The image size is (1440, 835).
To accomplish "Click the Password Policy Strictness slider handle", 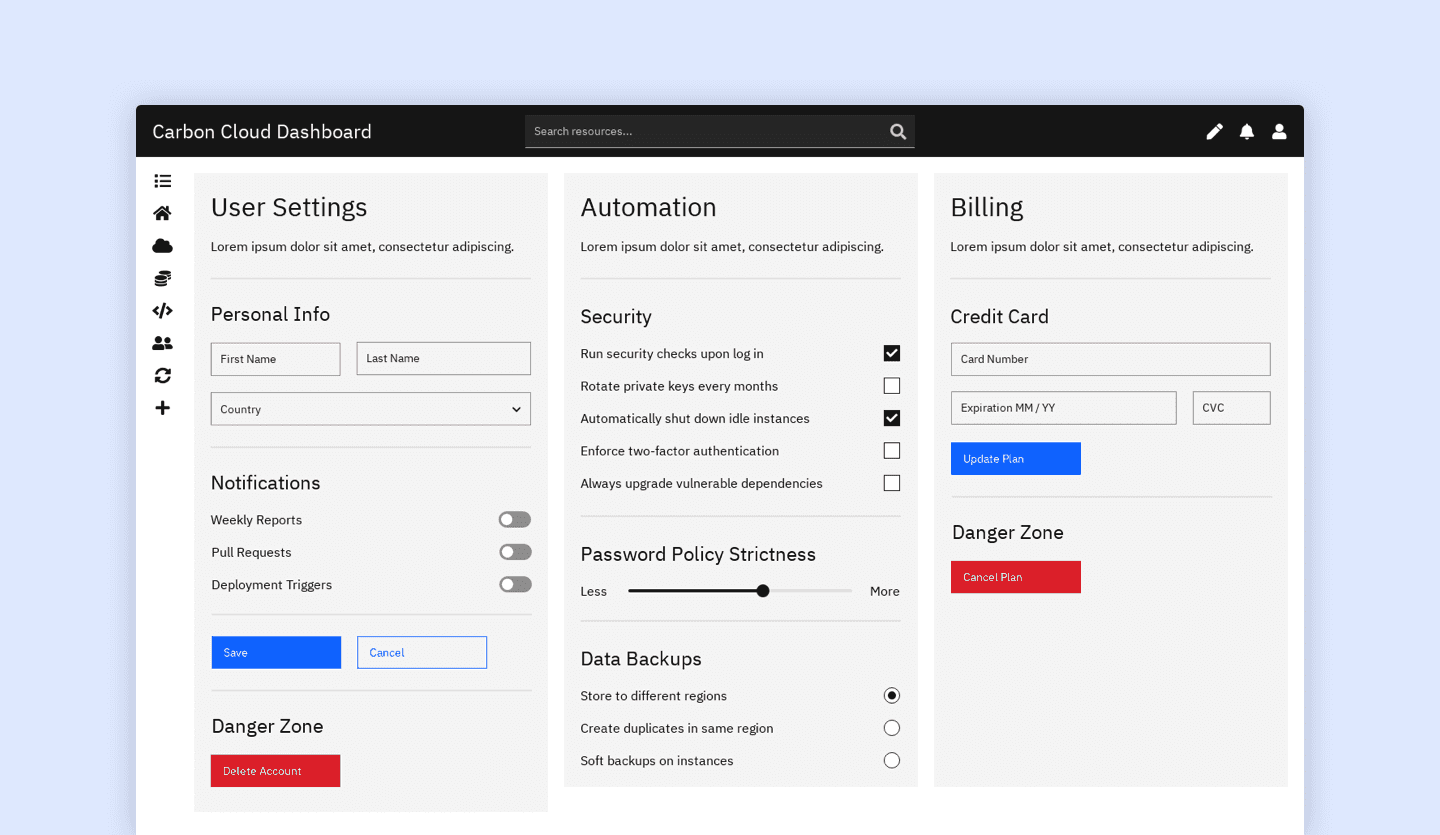I will 763,591.
